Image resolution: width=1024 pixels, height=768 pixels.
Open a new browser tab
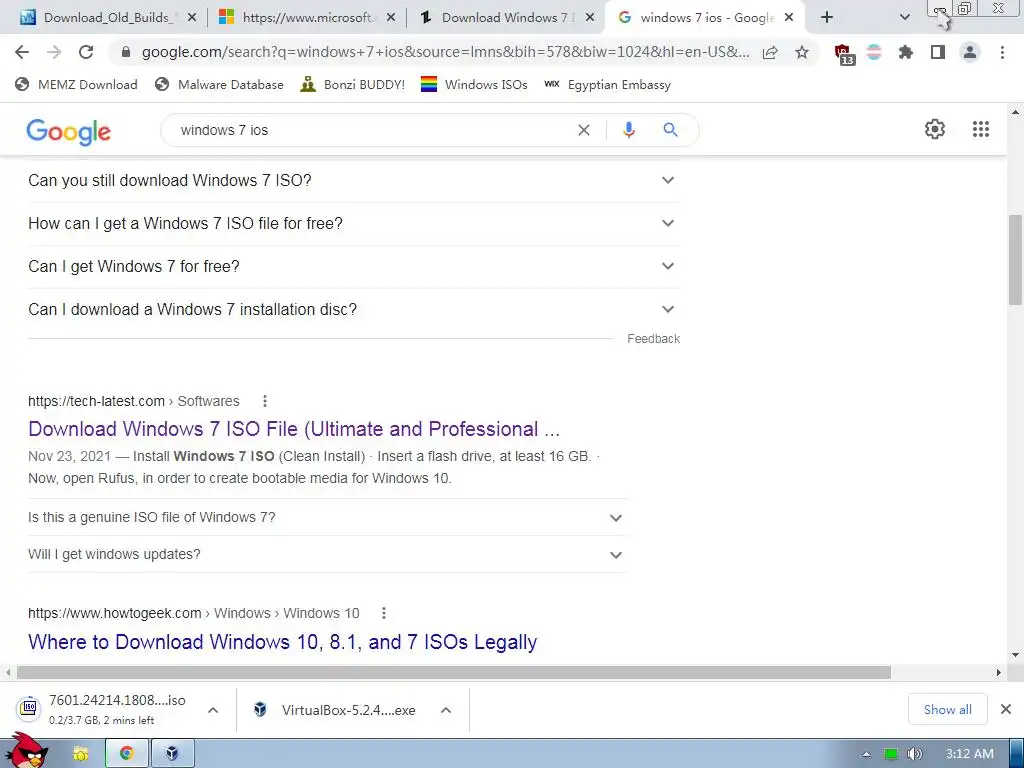point(827,18)
